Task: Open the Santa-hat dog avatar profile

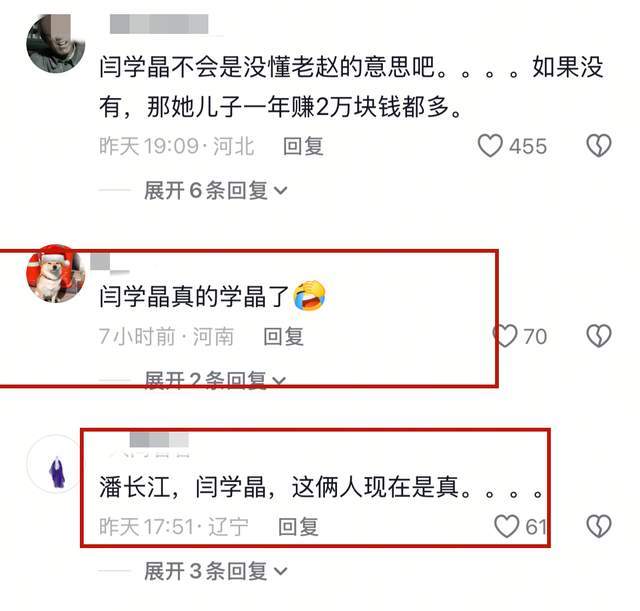Action: coord(55,273)
